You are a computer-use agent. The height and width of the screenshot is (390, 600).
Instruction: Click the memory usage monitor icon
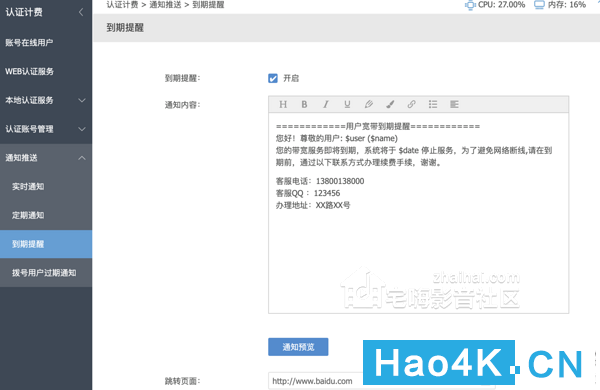pyautogui.click(x=539, y=5)
